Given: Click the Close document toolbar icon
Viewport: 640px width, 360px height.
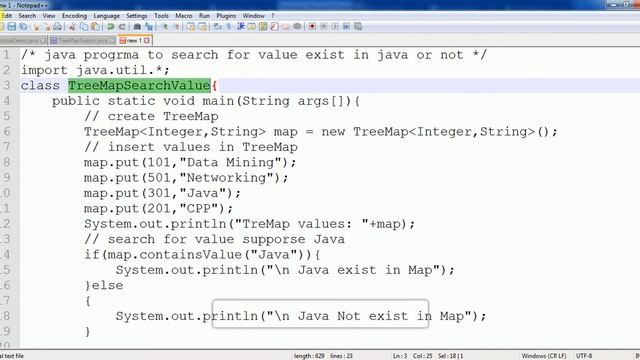Looking at the screenshot, I should 36,27.
